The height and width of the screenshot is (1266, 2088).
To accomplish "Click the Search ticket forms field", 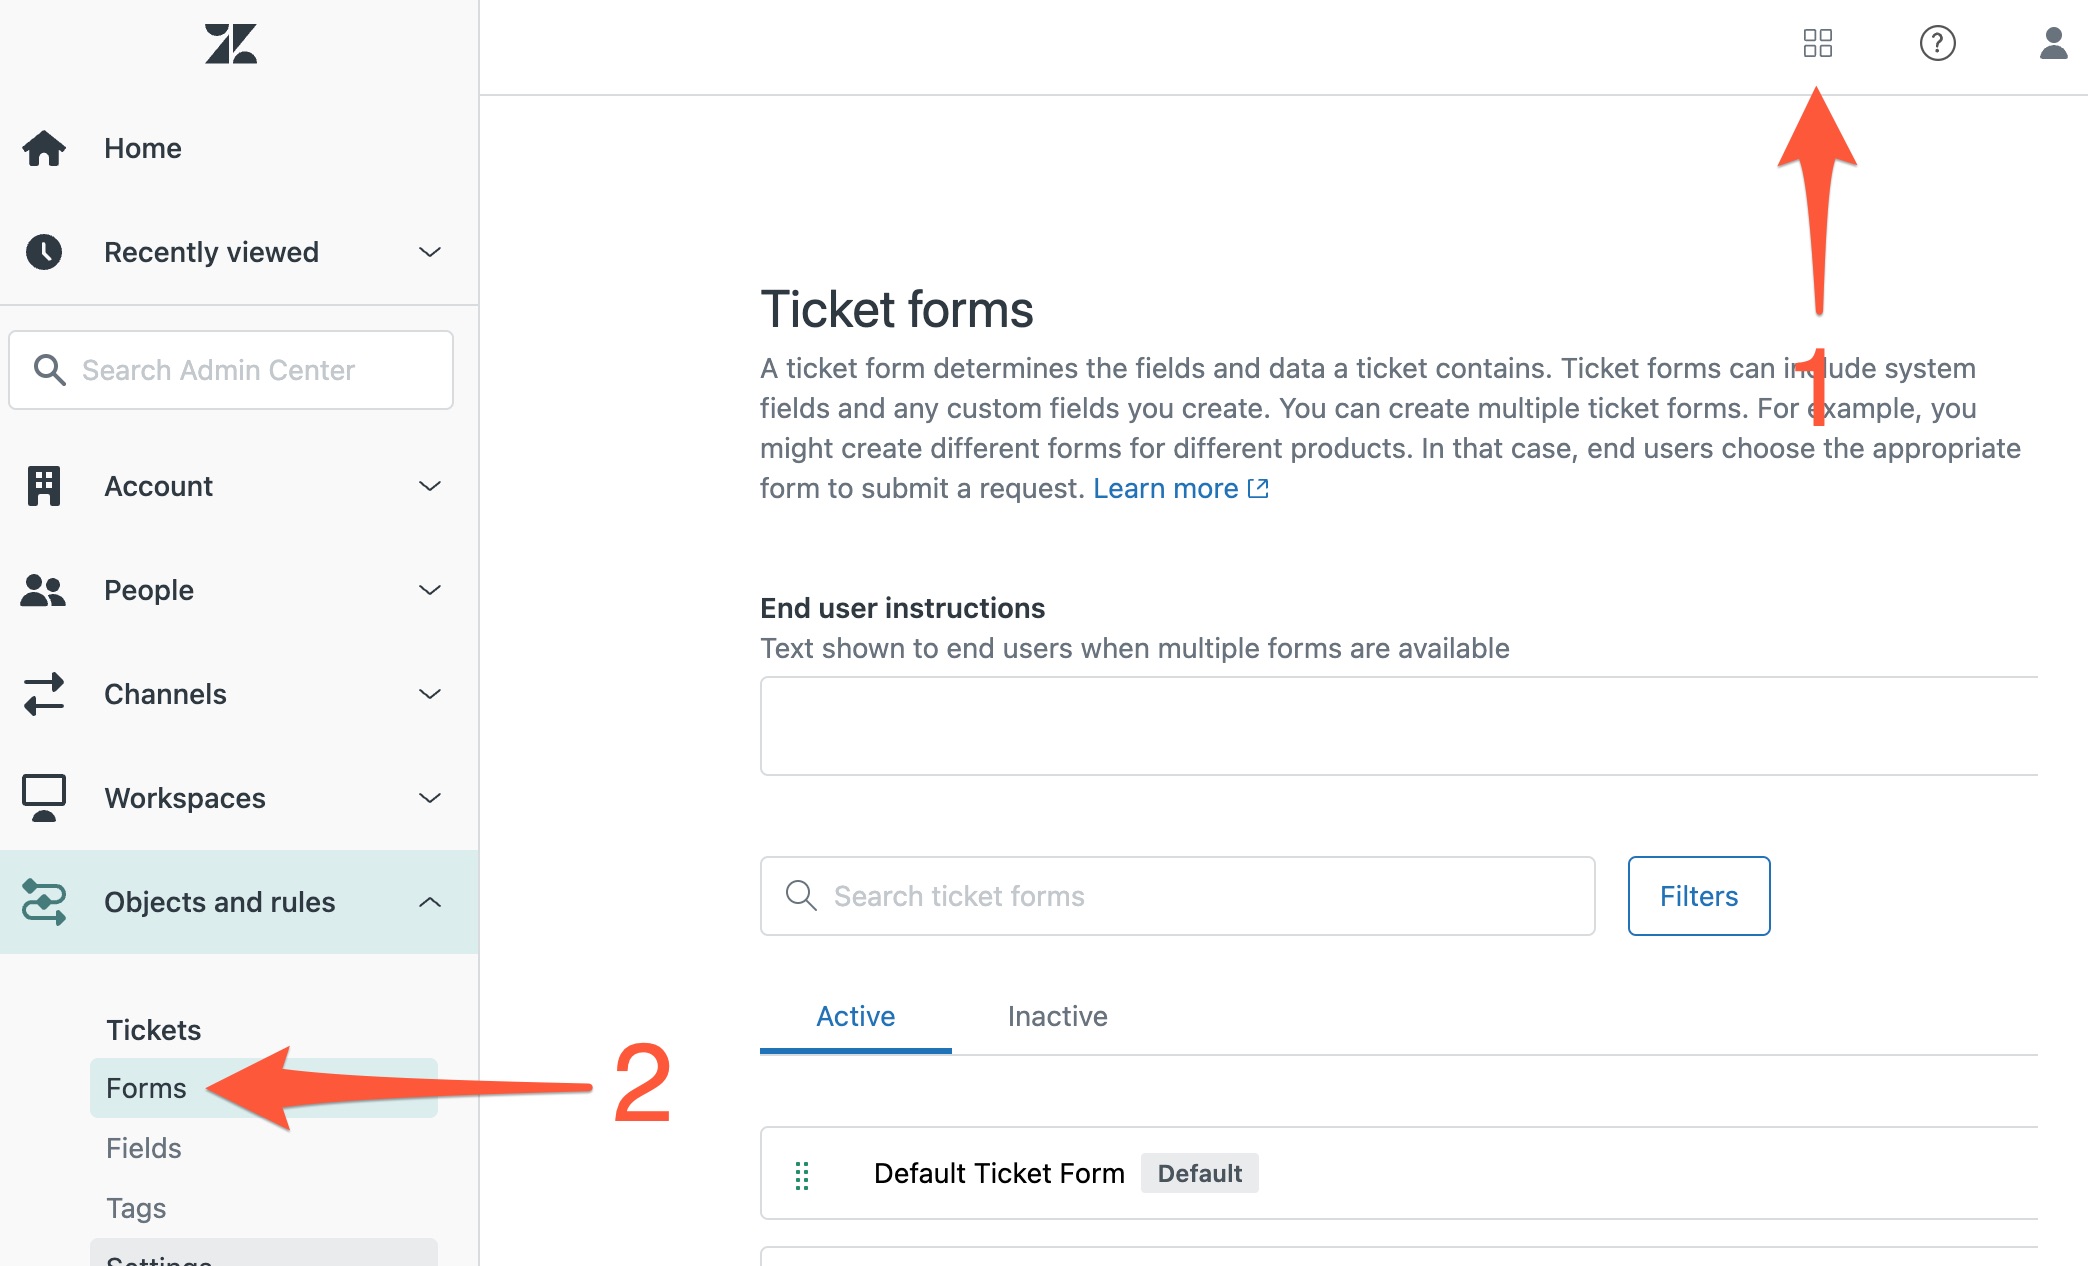I will (1150, 896).
